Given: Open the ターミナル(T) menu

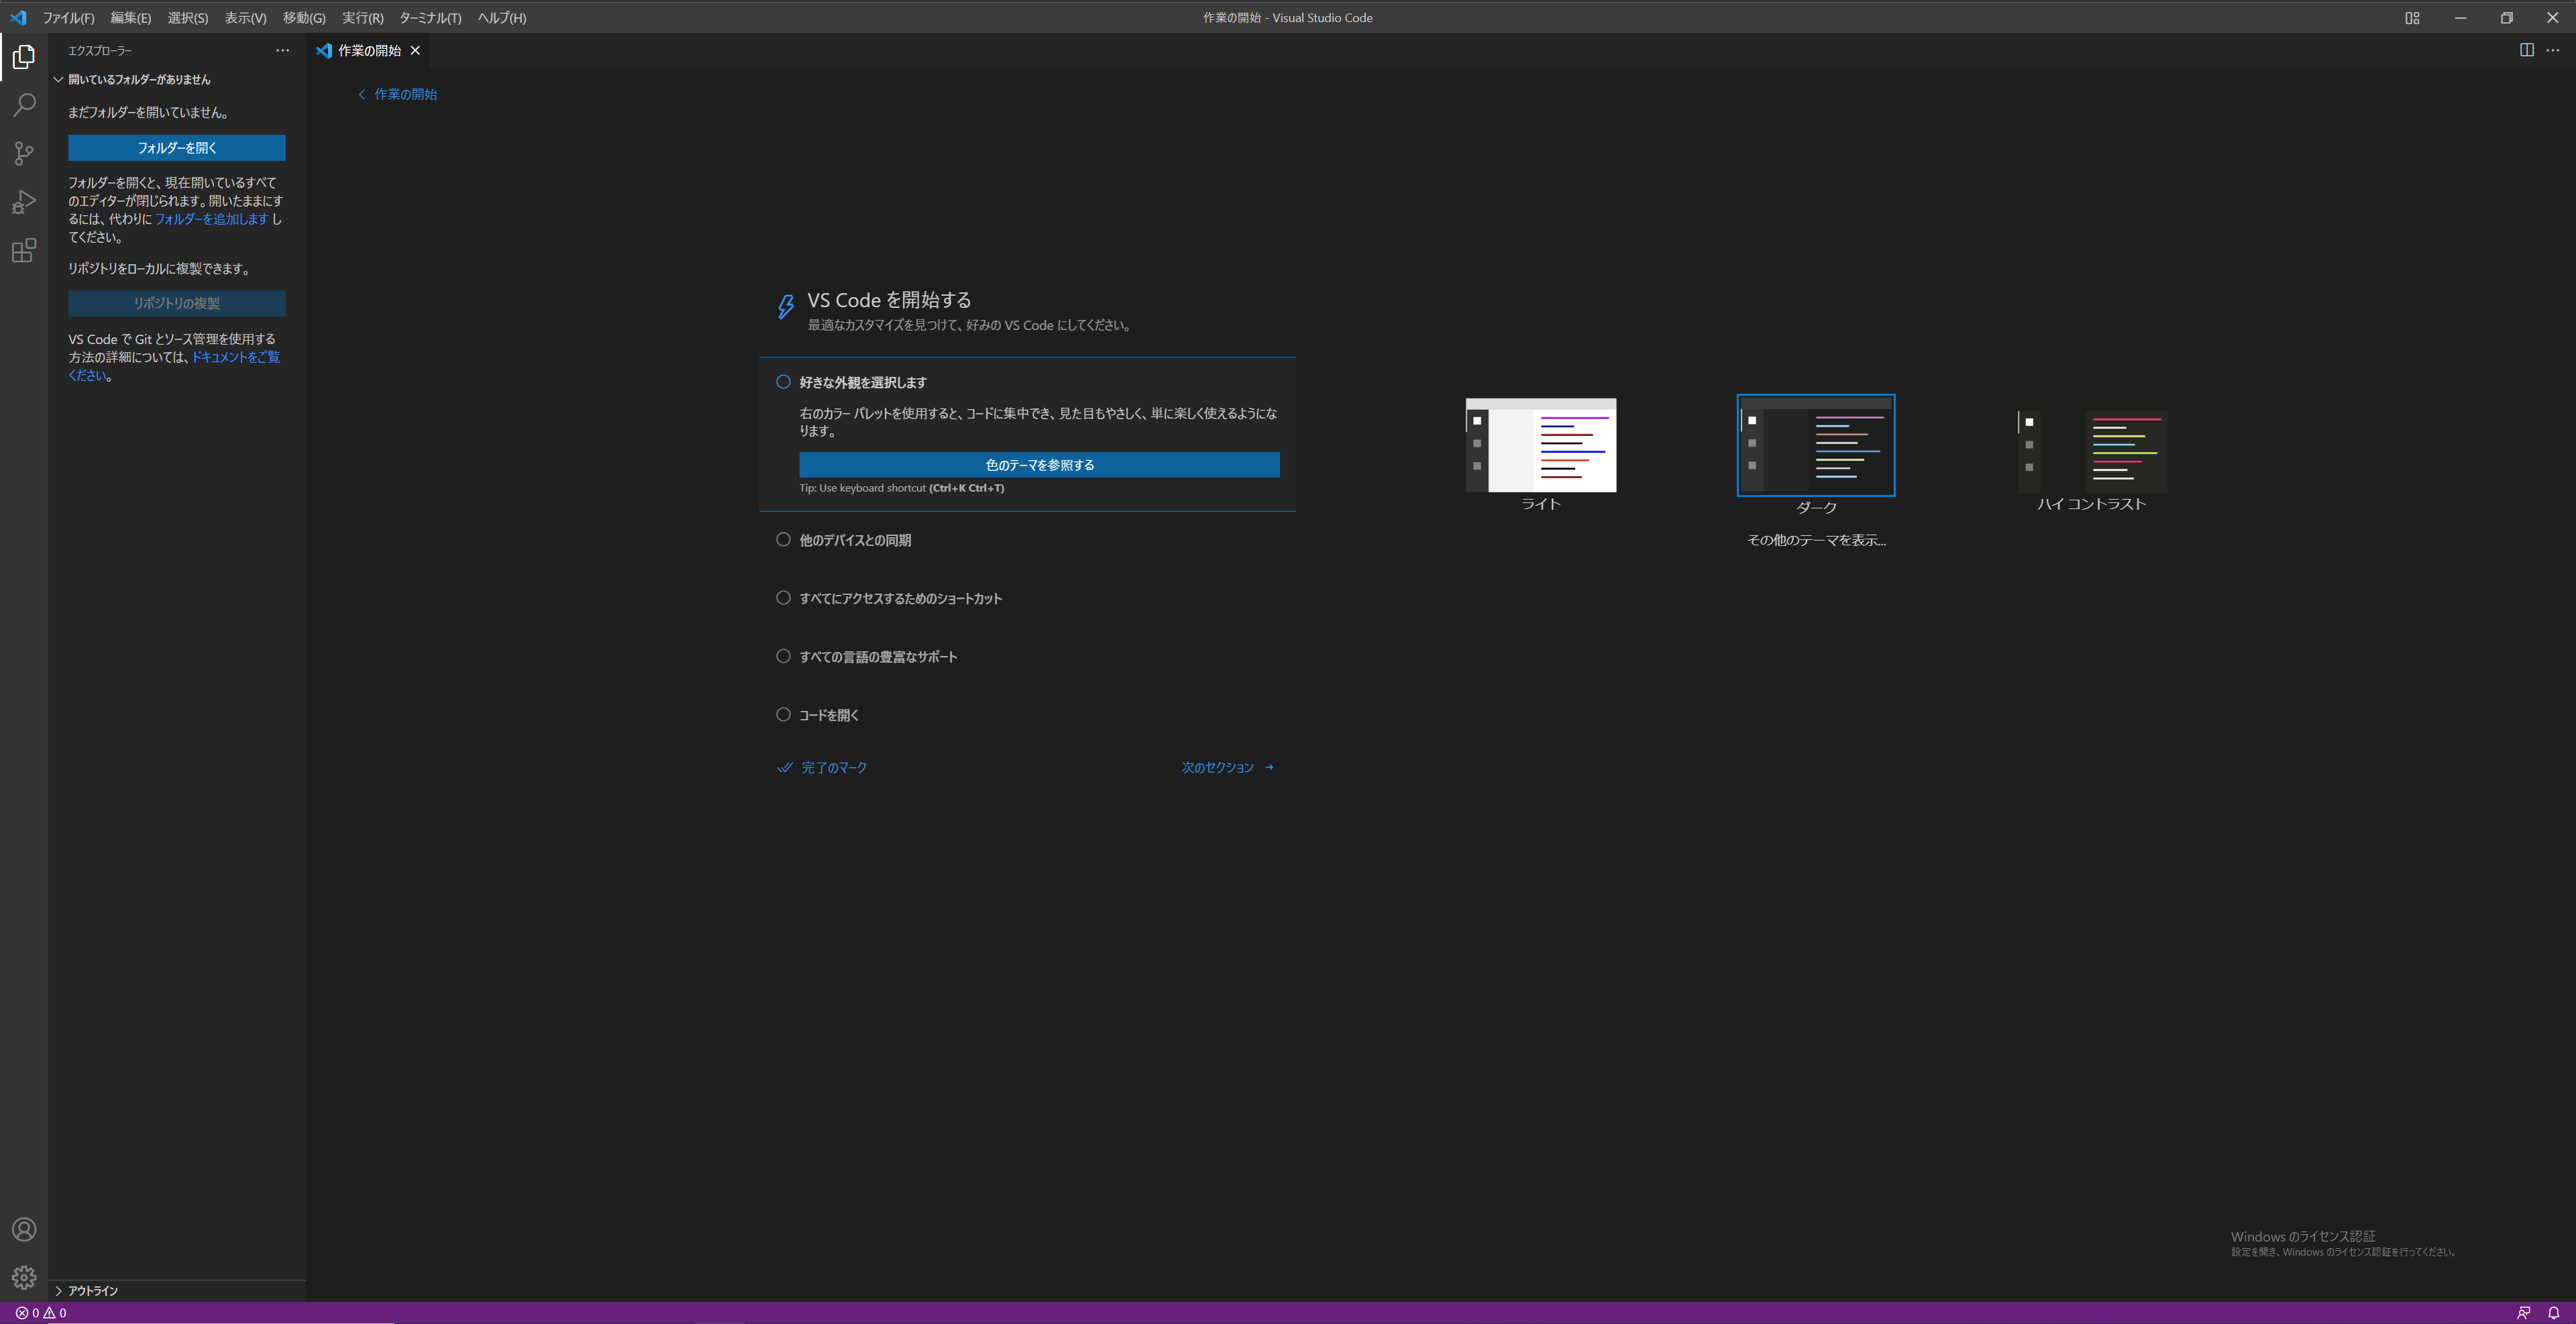Looking at the screenshot, I should pos(430,18).
